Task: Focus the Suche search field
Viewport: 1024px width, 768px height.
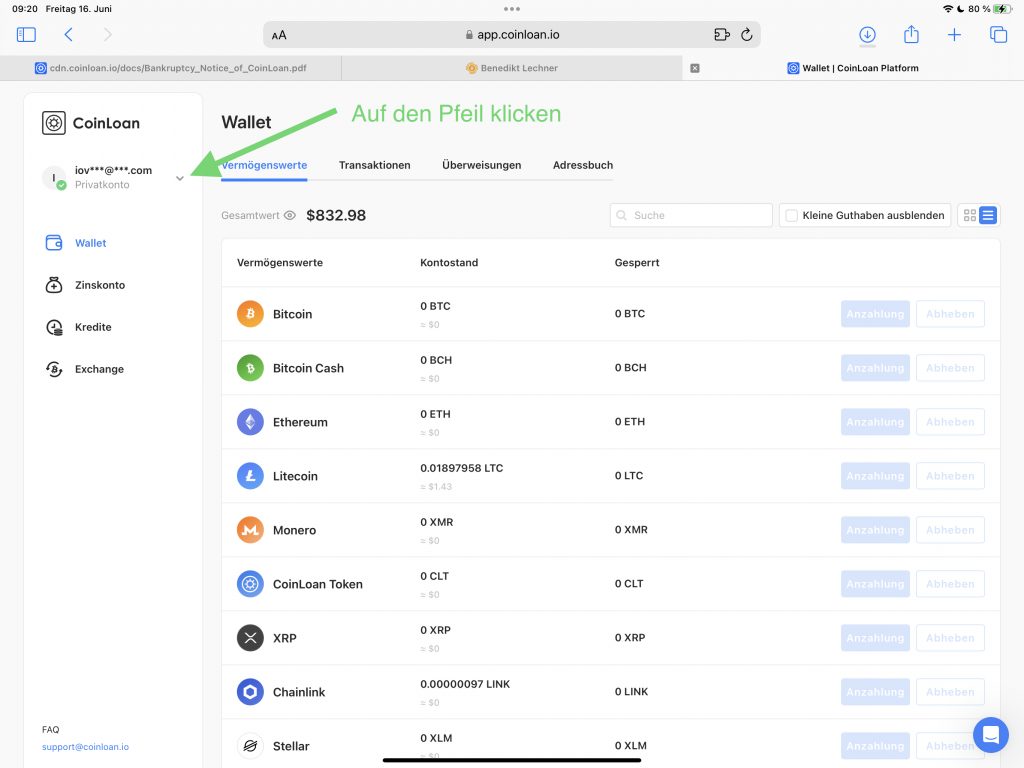Action: pos(691,216)
